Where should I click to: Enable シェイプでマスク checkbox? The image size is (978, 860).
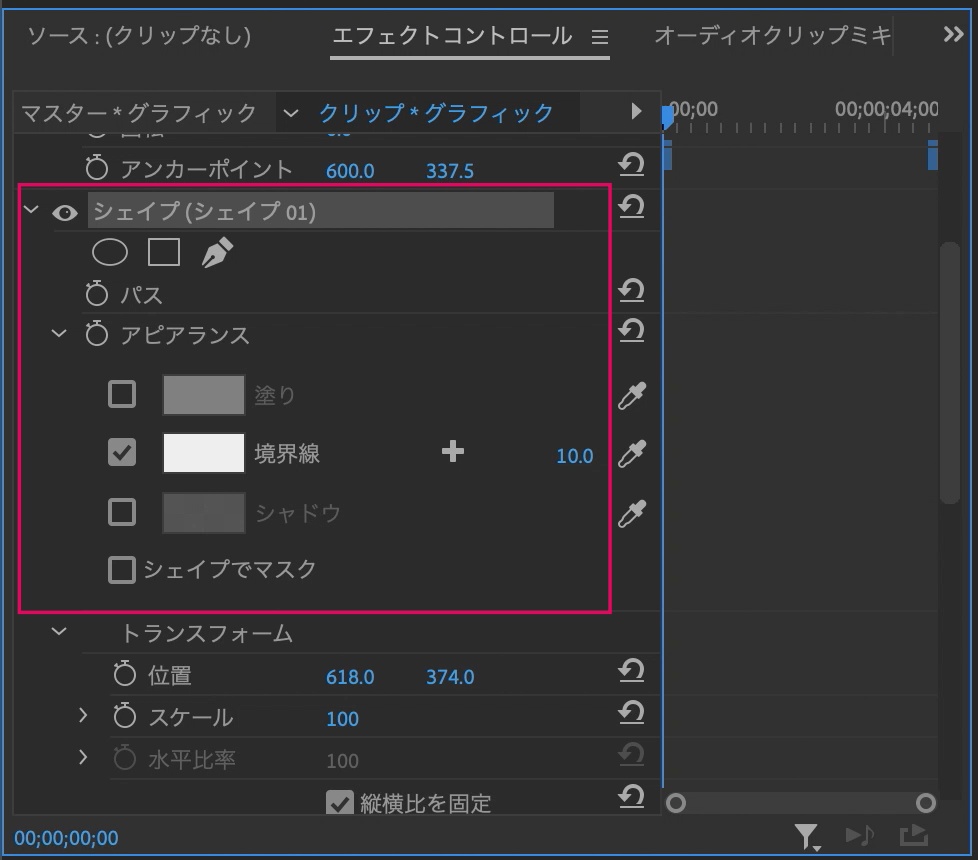tap(122, 570)
